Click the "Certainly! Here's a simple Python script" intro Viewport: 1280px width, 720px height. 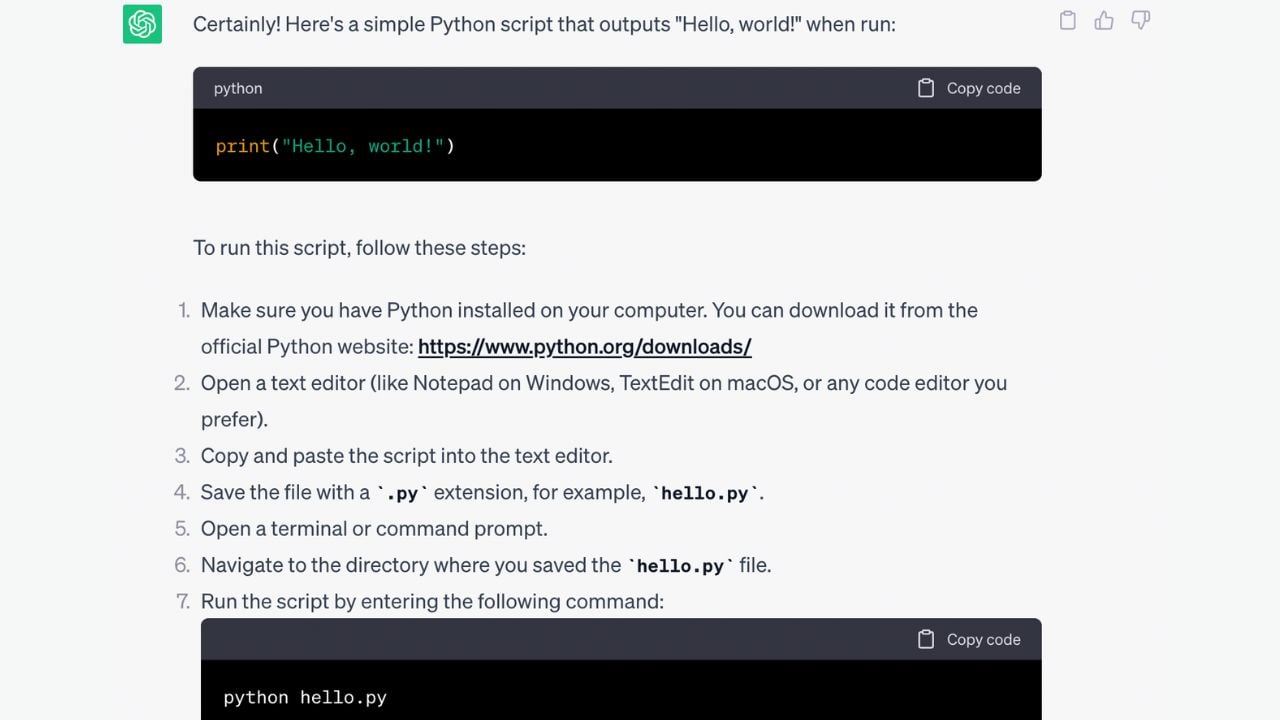(x=544, y=24)
